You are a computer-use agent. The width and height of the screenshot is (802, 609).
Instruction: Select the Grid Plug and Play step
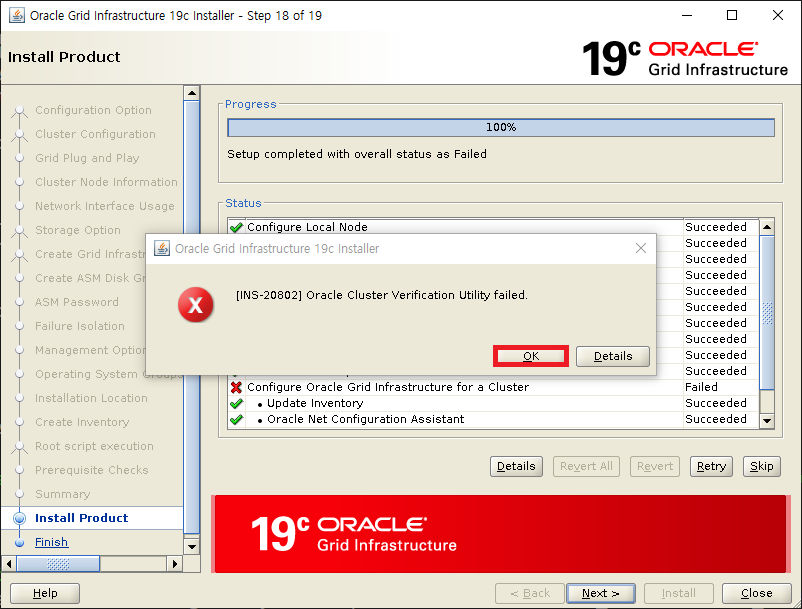pyautogui.click(x=87, y=158)
